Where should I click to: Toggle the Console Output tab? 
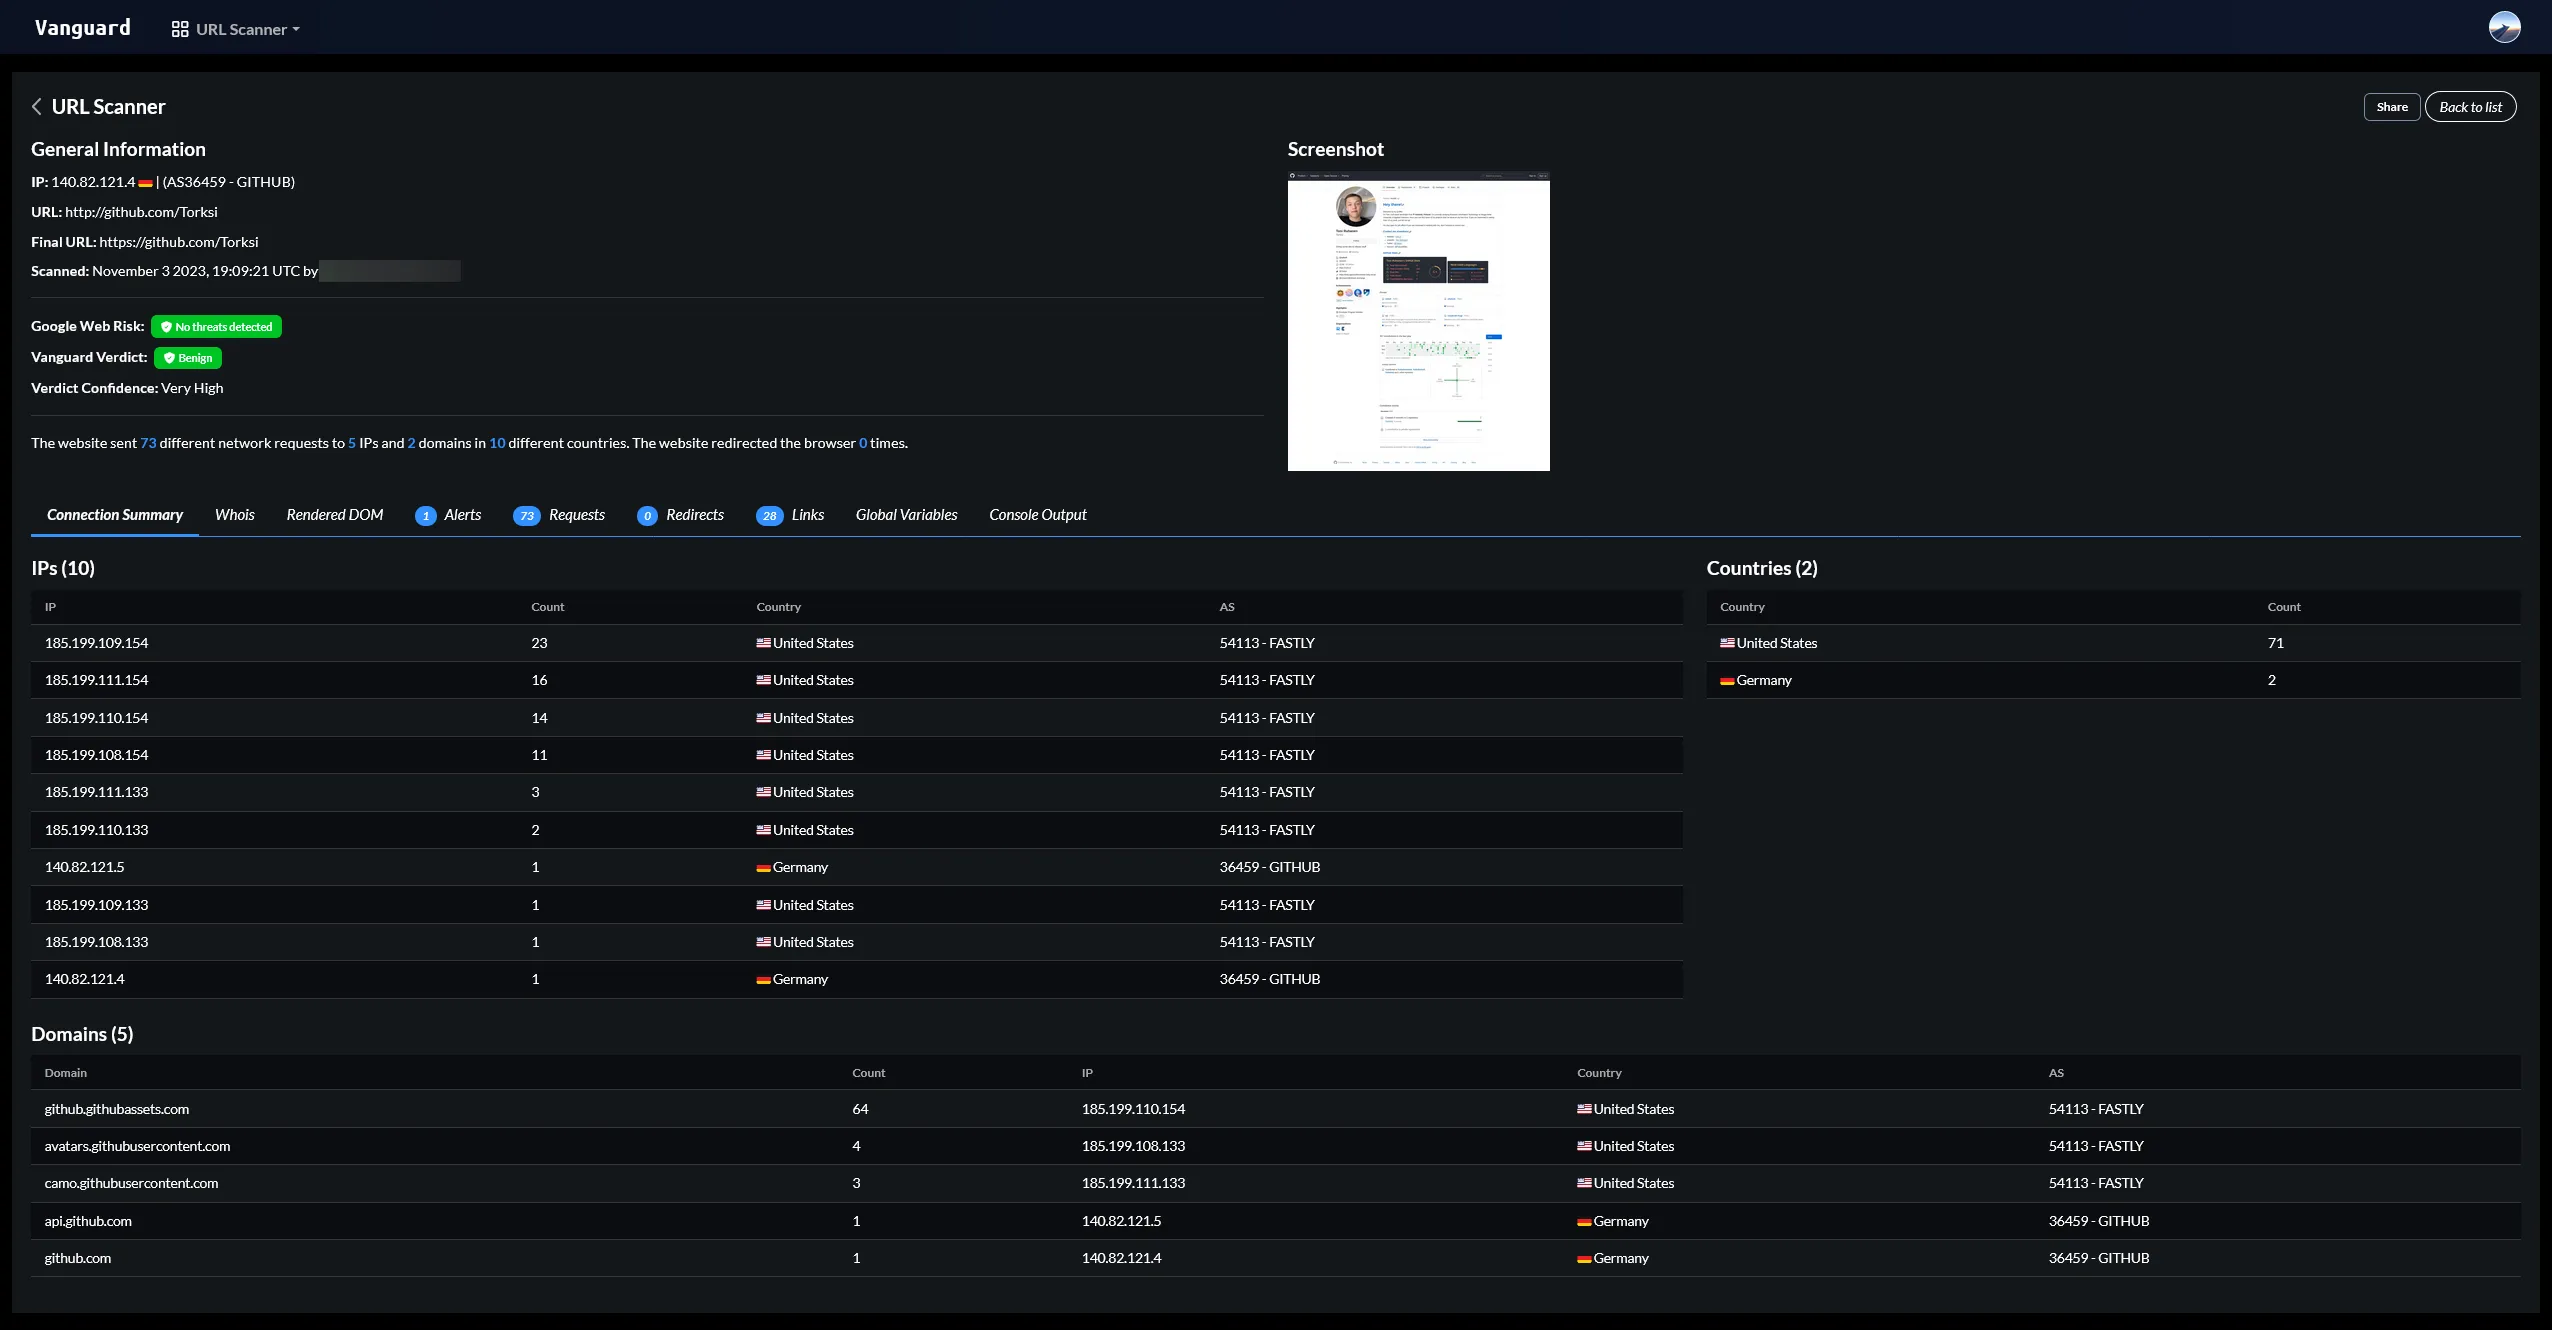1038,515
